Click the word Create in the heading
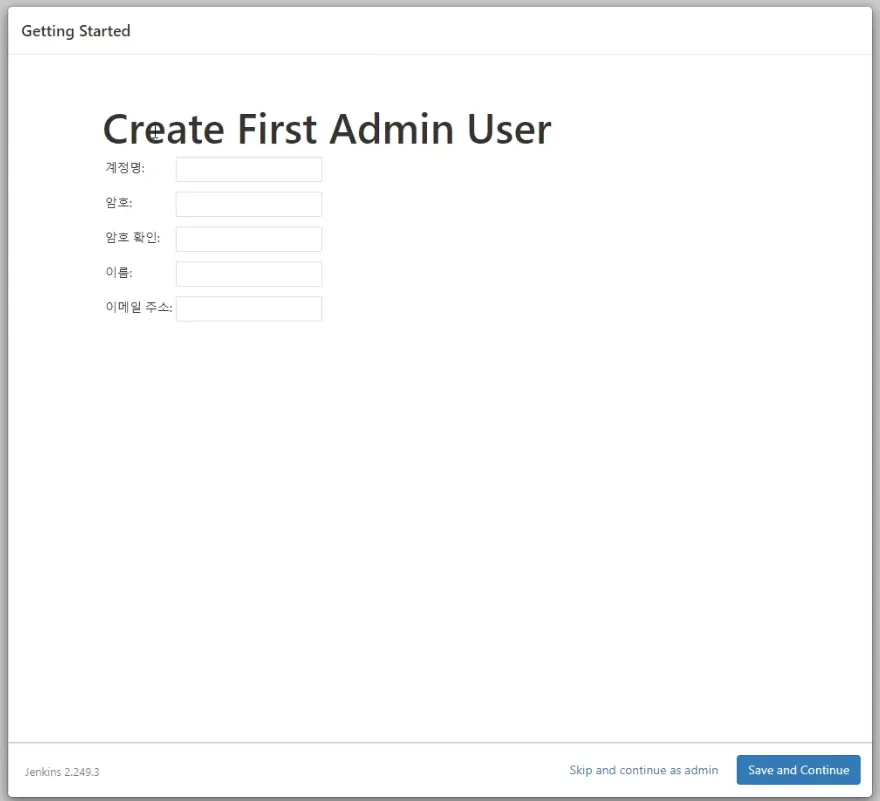This screenshot has width=880, height=801. point(163,130)
